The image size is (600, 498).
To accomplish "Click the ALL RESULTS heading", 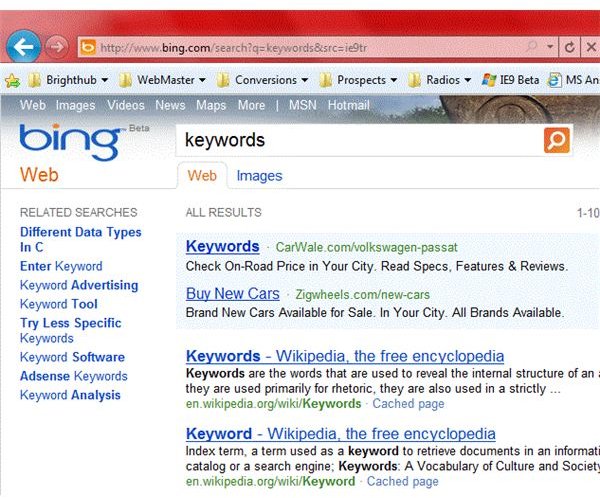I will coord(223,212).
